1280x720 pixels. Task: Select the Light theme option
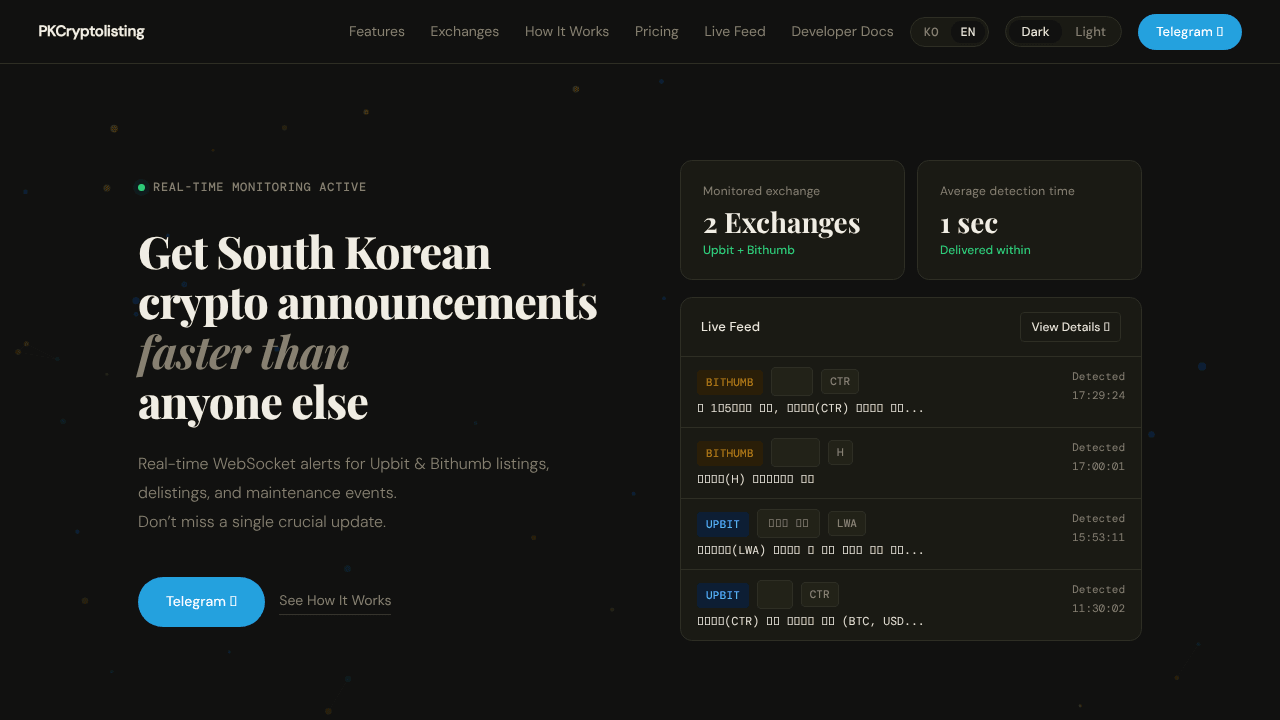pos(1090,32)
